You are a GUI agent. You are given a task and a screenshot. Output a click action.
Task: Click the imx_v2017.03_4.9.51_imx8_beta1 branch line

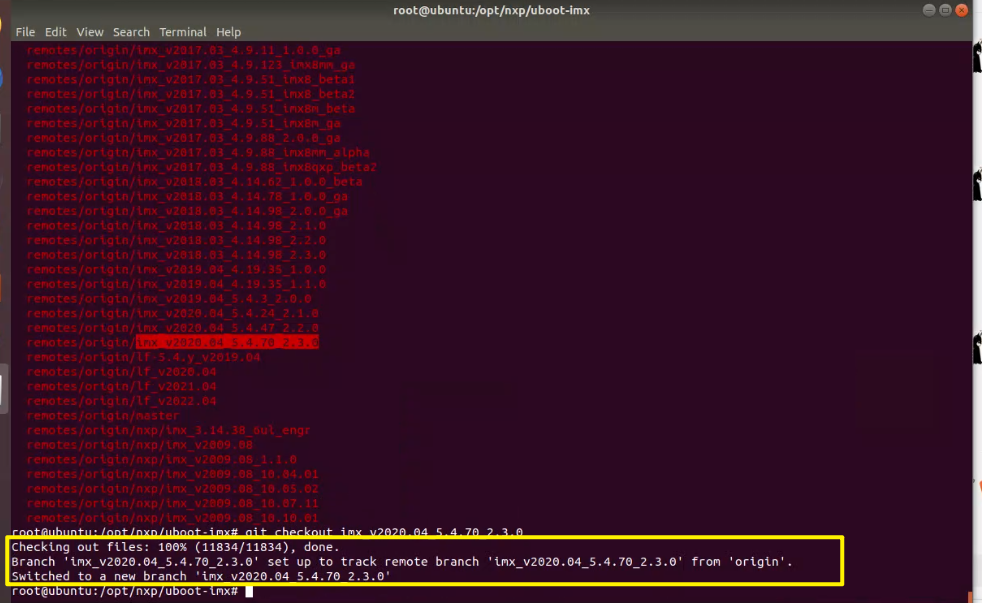(191, 80)
